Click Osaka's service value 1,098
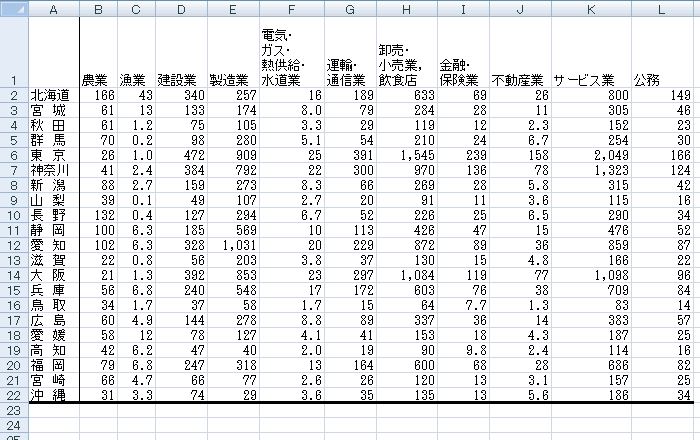The width and height of the screenshot is (700, 440). point(592,275)
